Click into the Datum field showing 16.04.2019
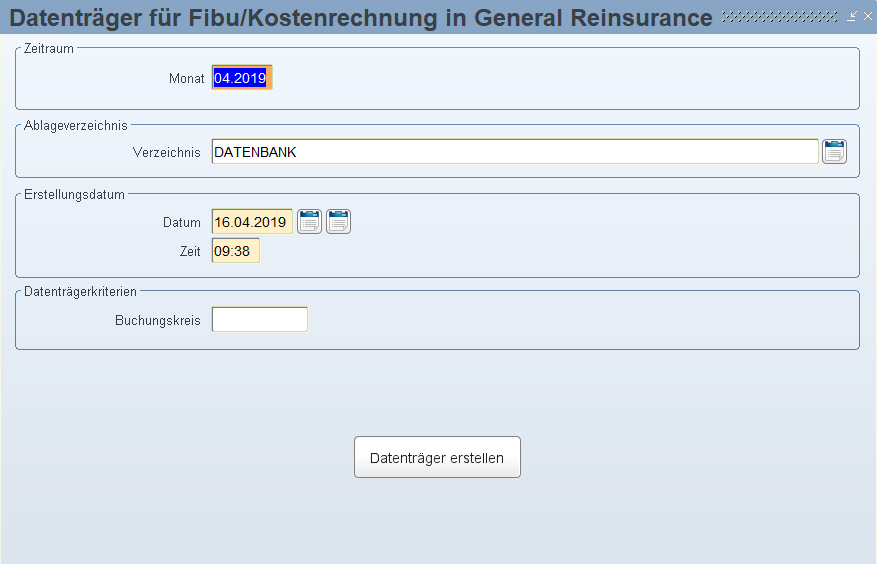Screen dimensions: 877x564 pyautogui.click(x=252, y=222)
